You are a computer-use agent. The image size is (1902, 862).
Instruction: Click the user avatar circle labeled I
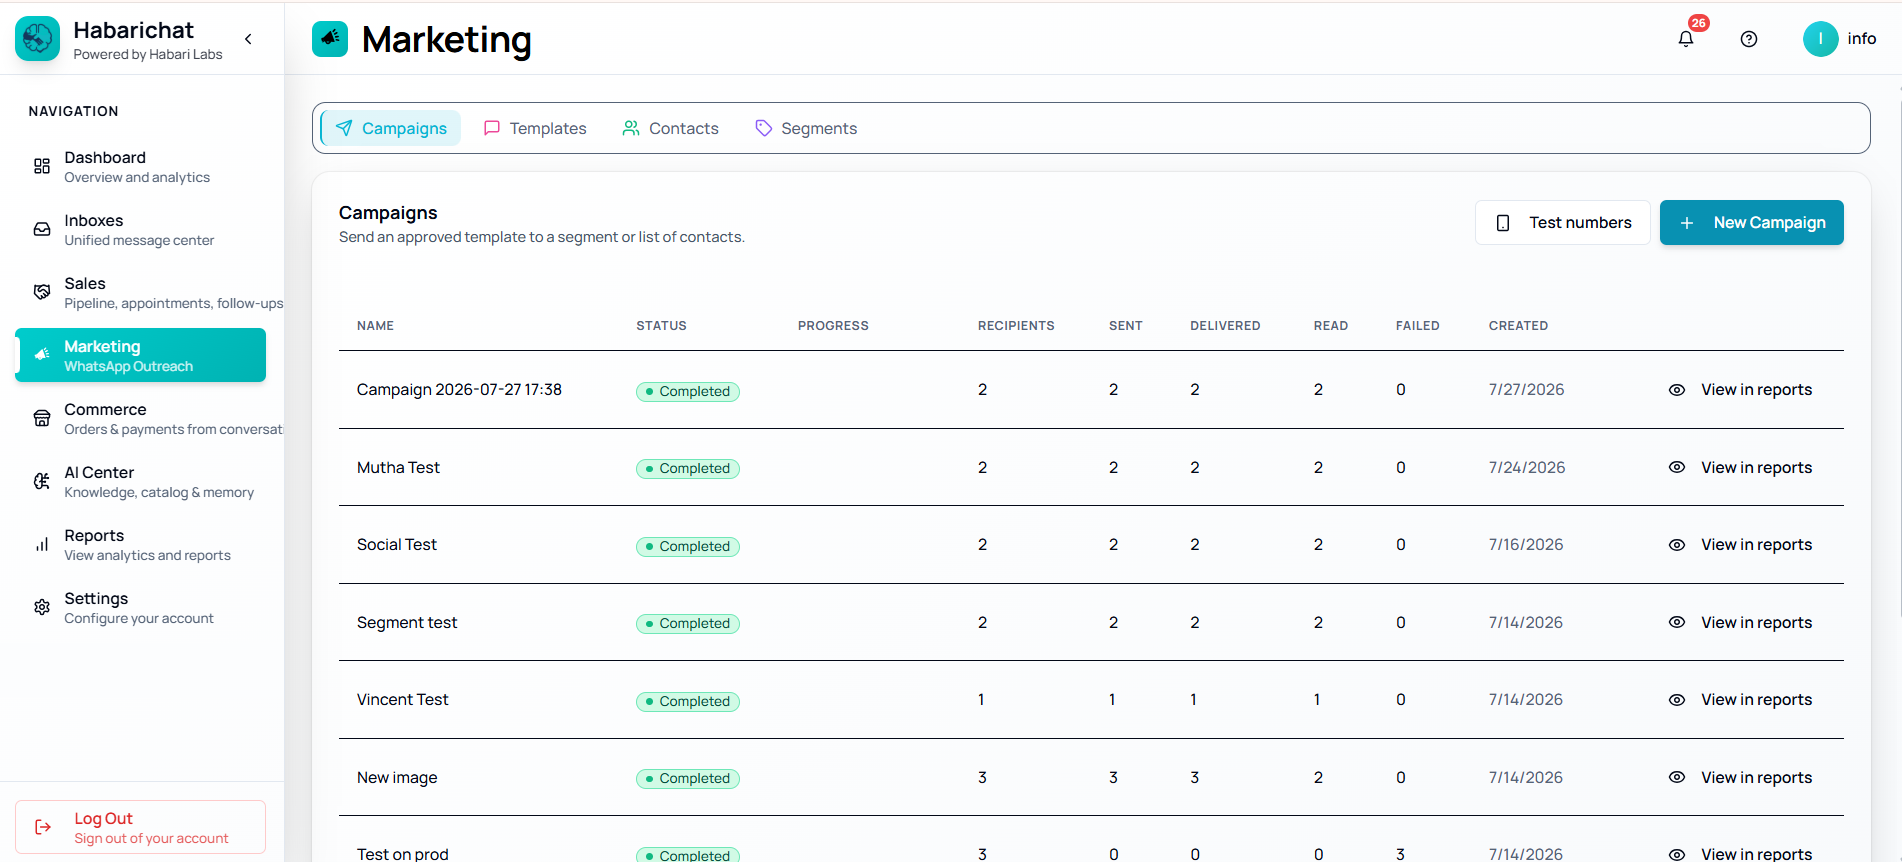1820,39
